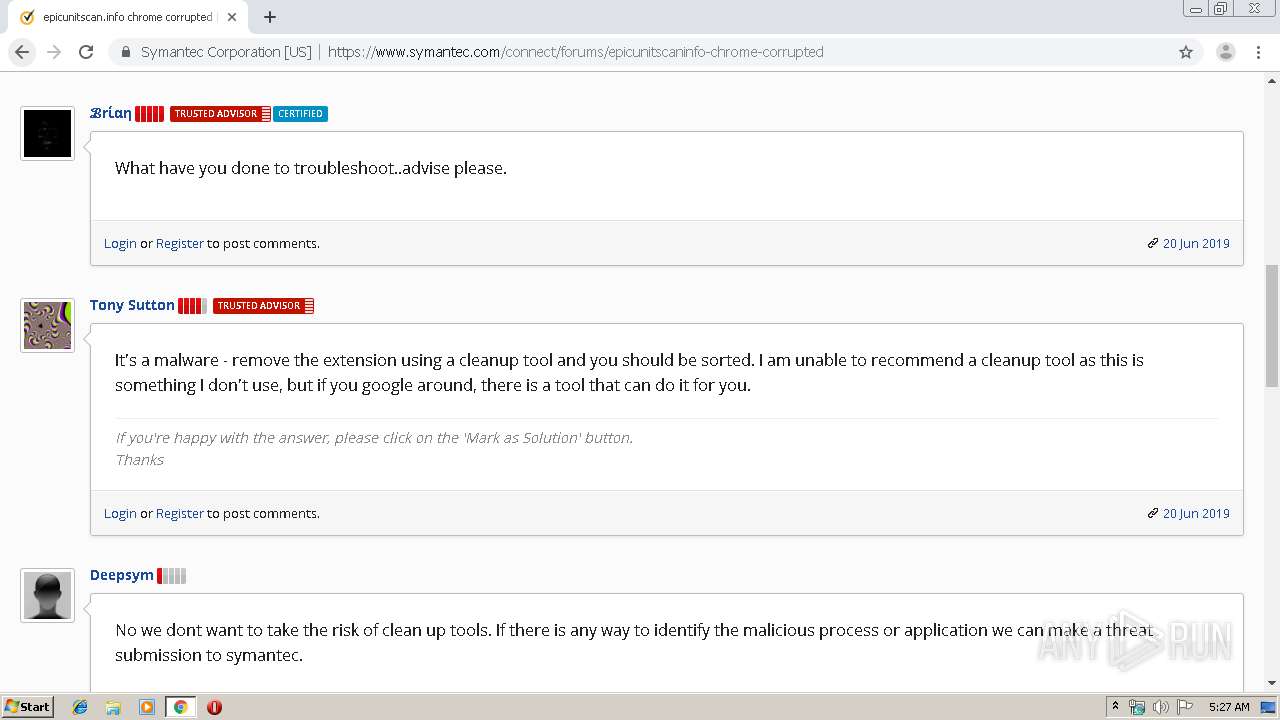
Task: Open Windows Explorer from the taskbar
Action: pos(113,707)
